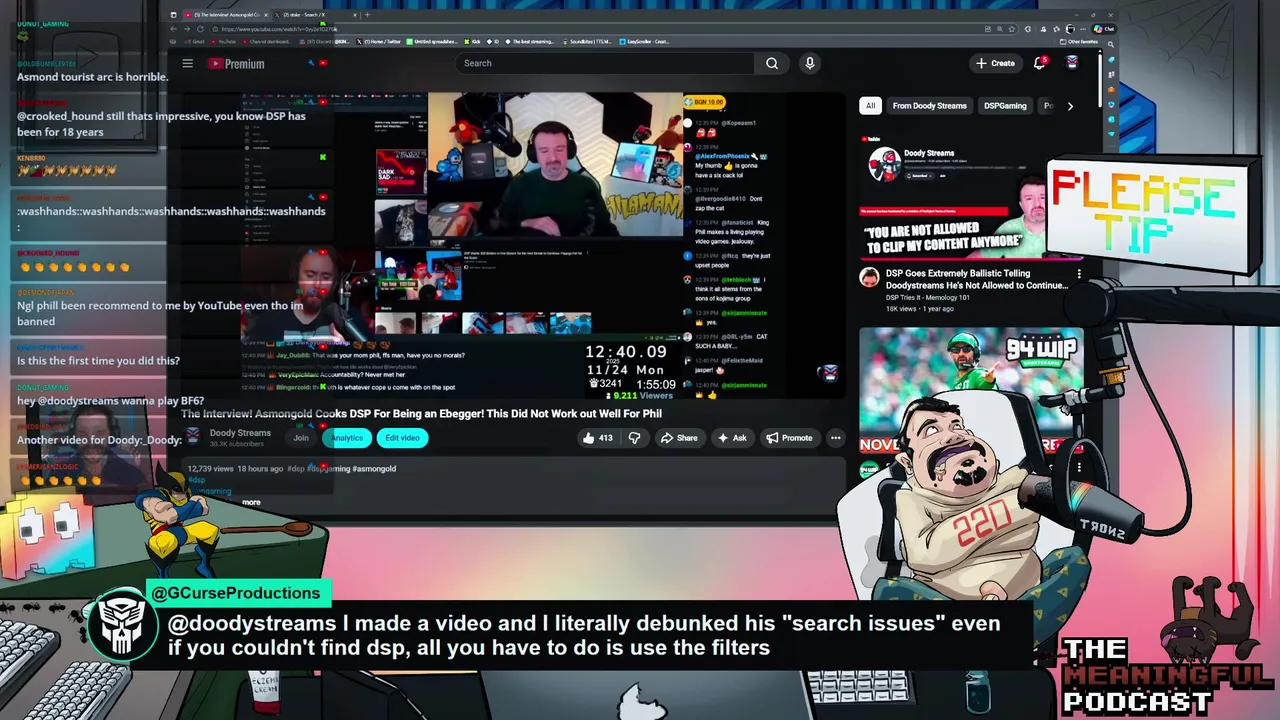Show next filter chips with chevron arrow
1280x720 pixels.
tap(1070, 106)
